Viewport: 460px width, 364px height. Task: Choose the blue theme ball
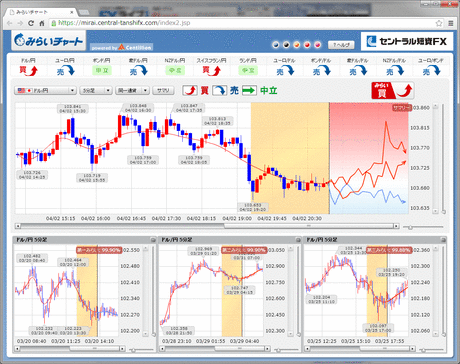click(276, 44)
